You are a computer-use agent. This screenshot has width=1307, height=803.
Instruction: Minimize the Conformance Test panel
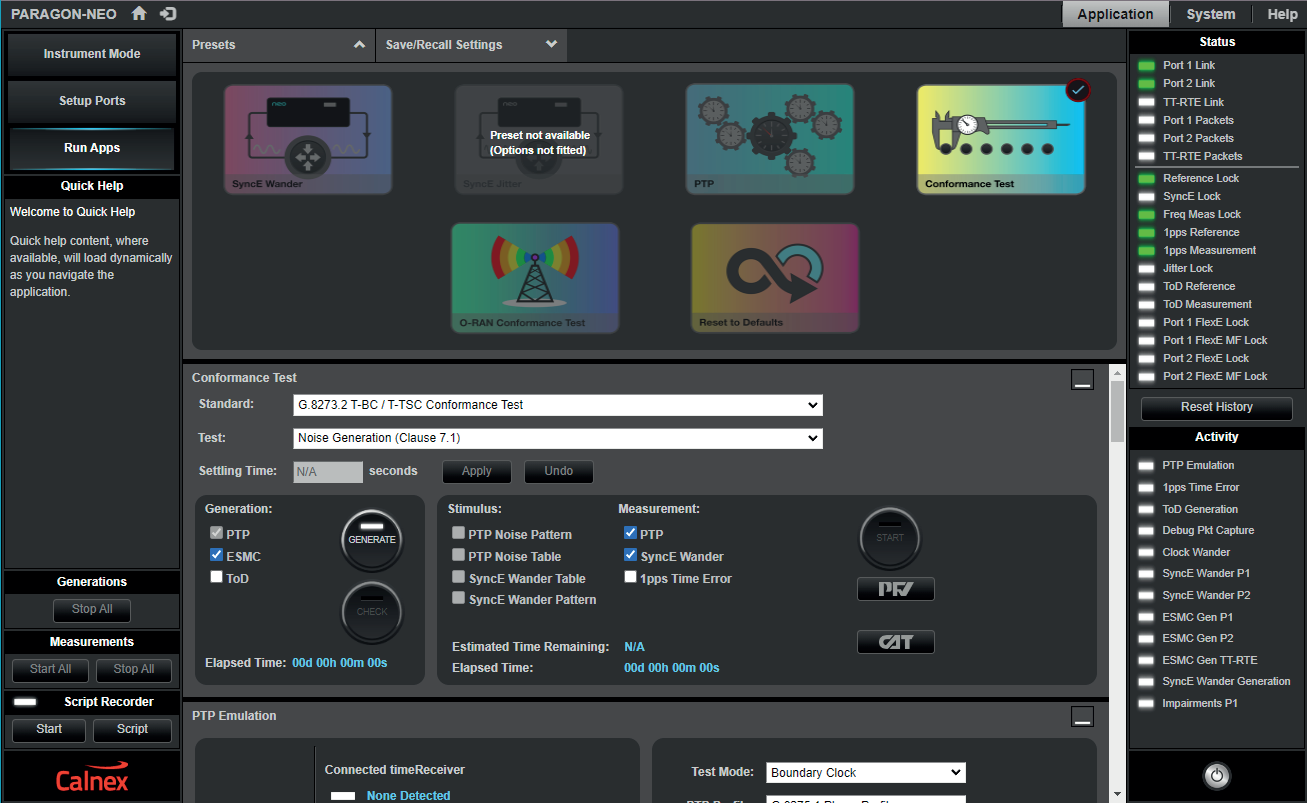click(x=1081, y=379)
